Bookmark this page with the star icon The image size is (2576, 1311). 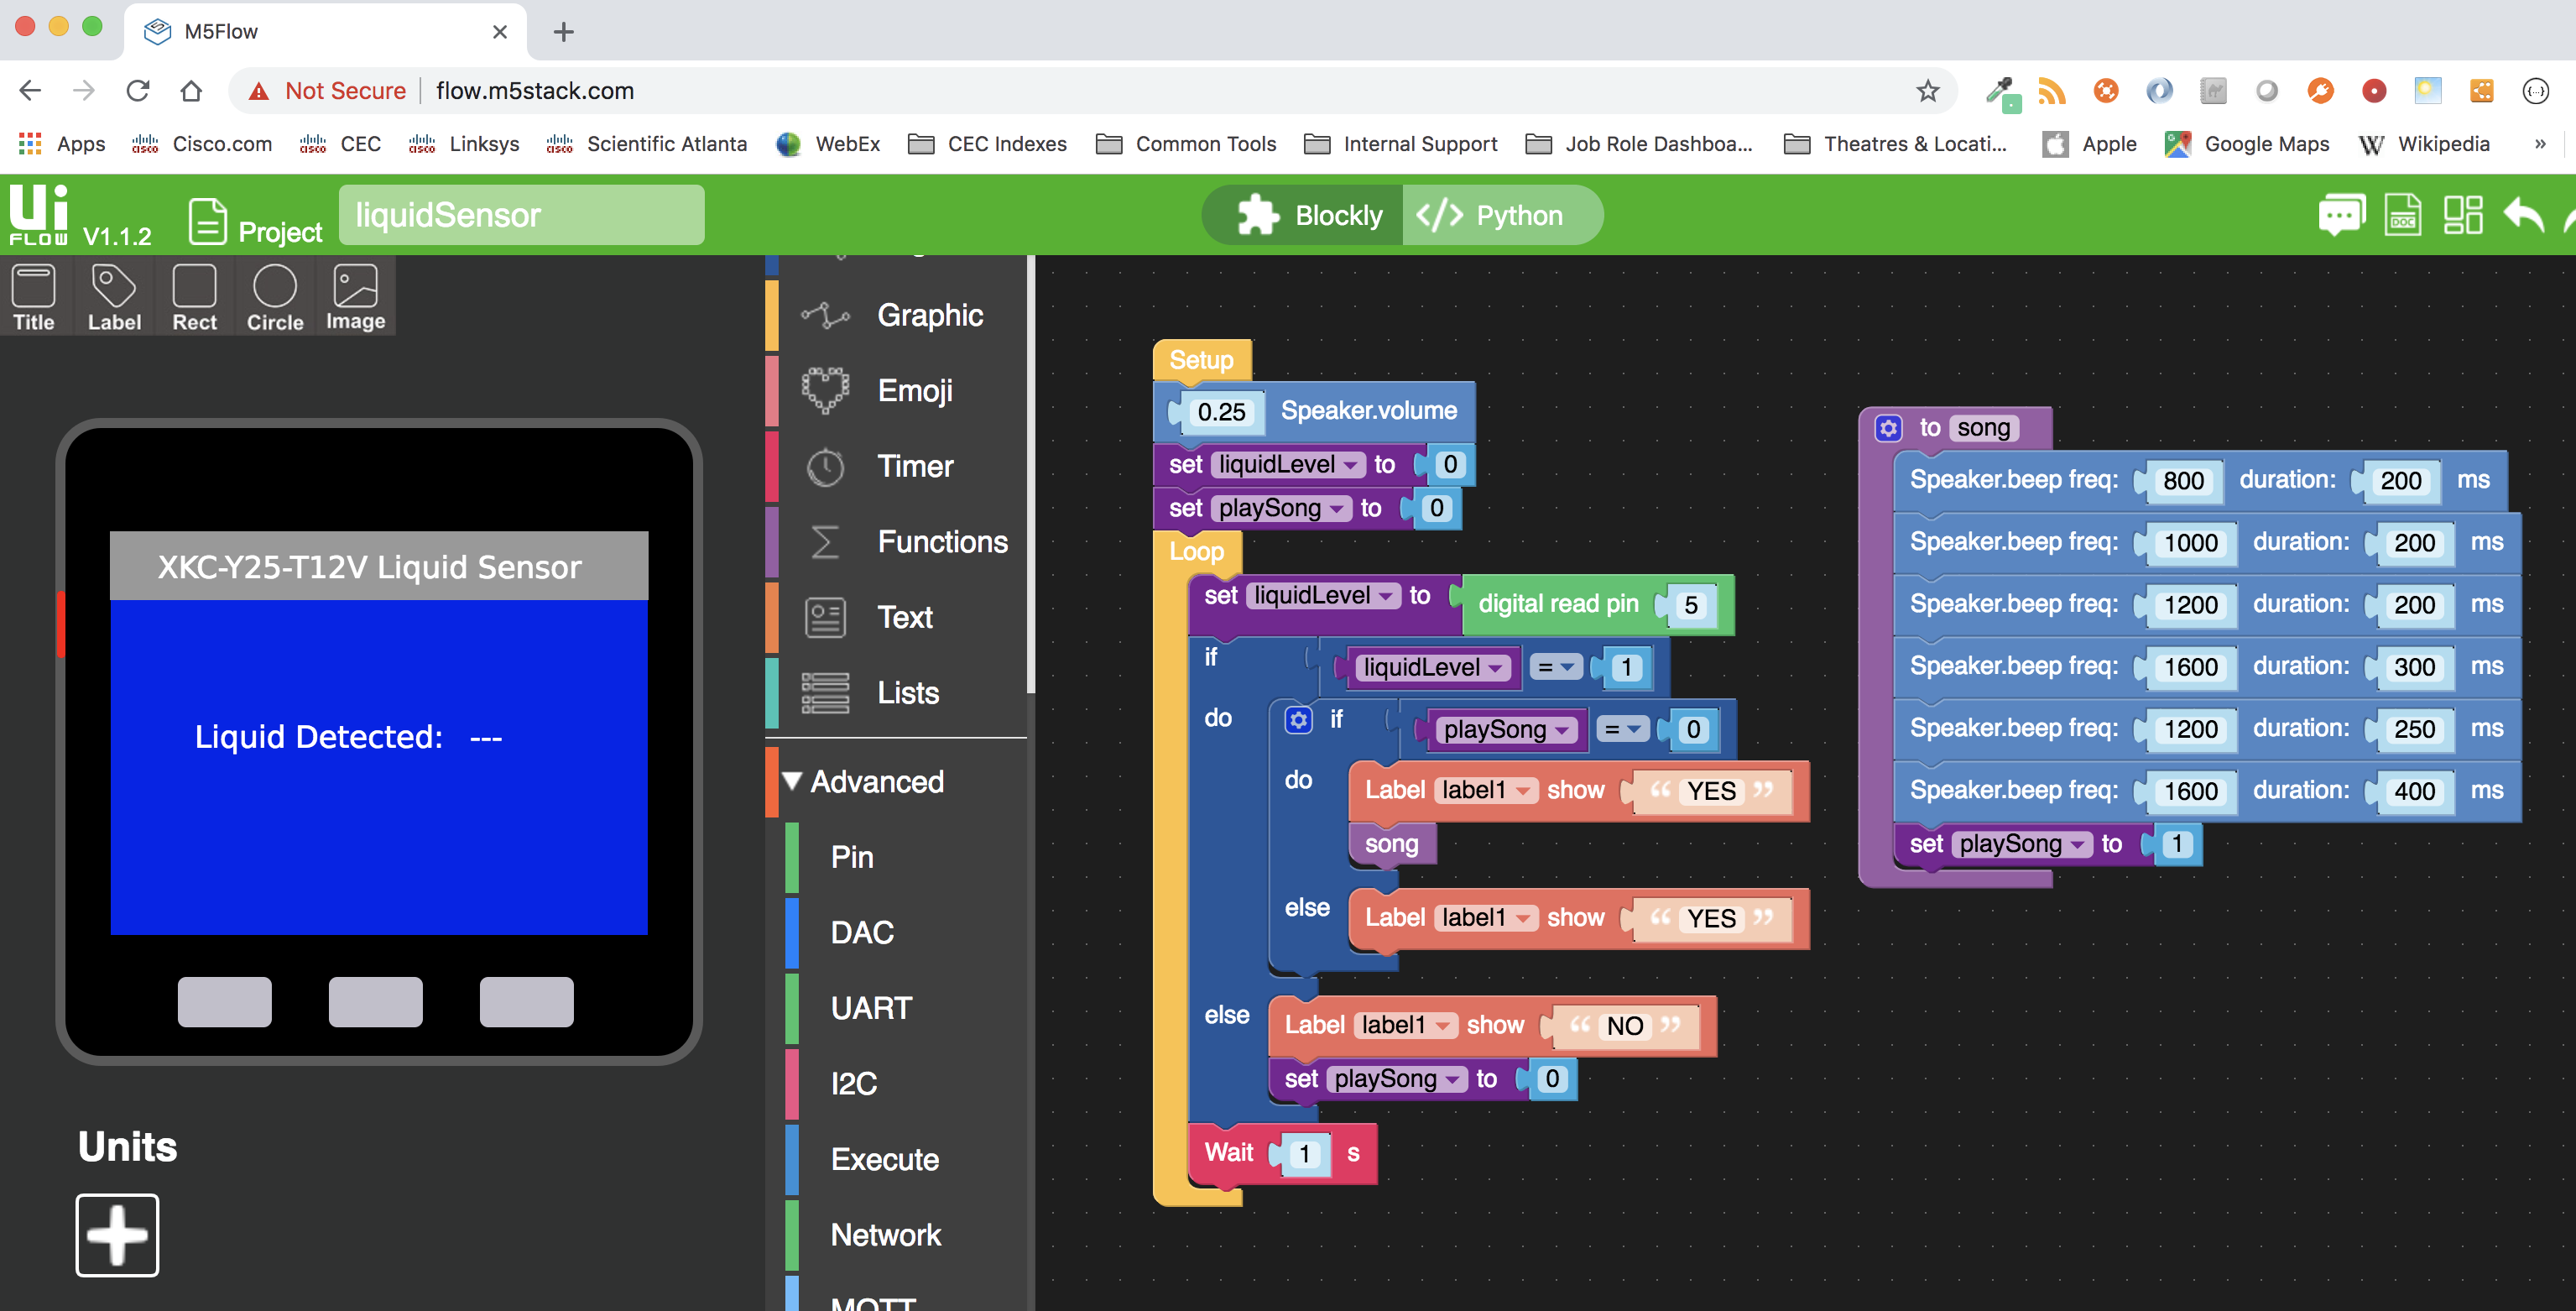[1927, 91]
